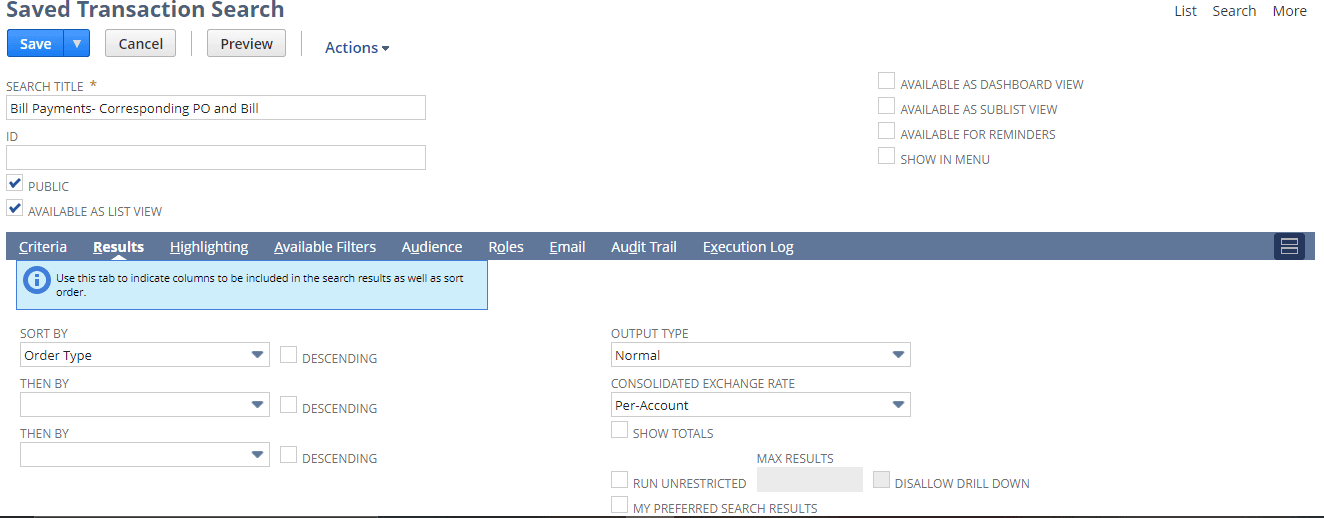Open the Execution Log tab

748,247
